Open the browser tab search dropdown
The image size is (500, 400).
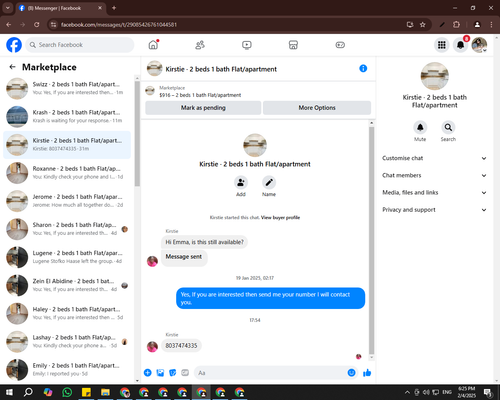(7, 8)
